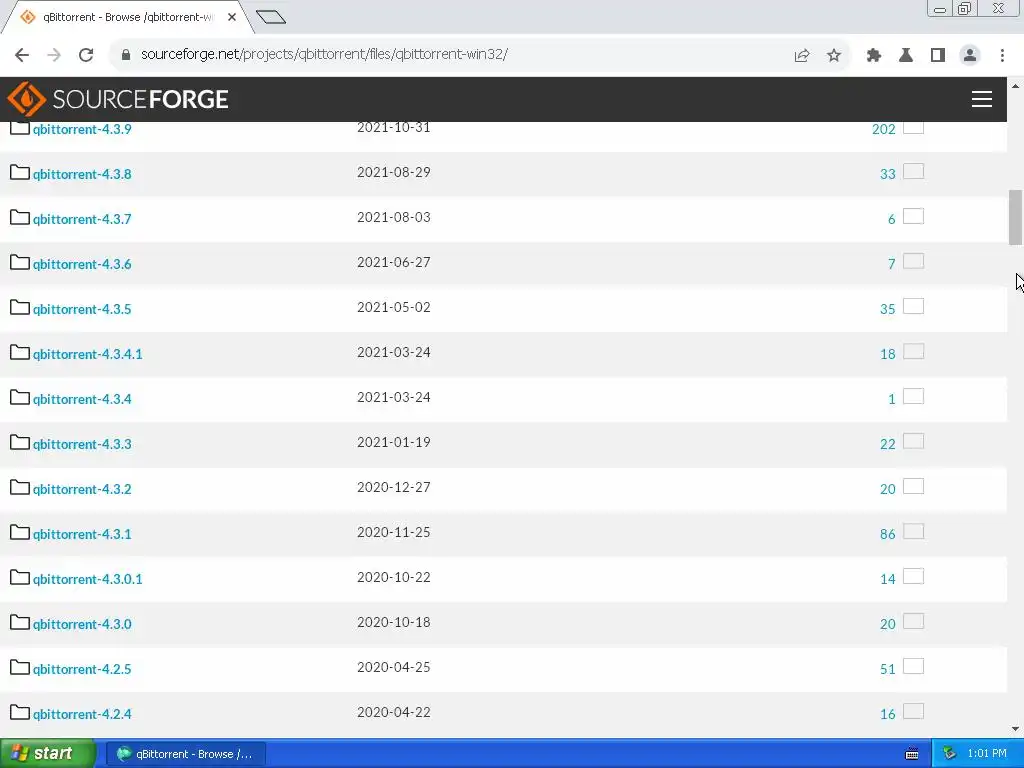
Task: Check the box for qbittorrent-4.3.4.1 row
Action: [914, 351]
